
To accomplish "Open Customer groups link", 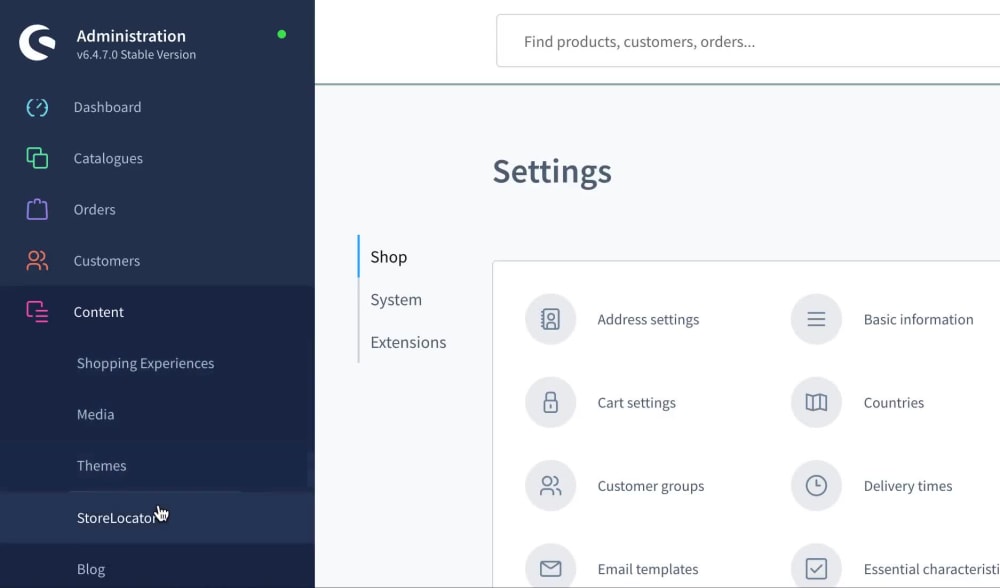I will [651, 486].
